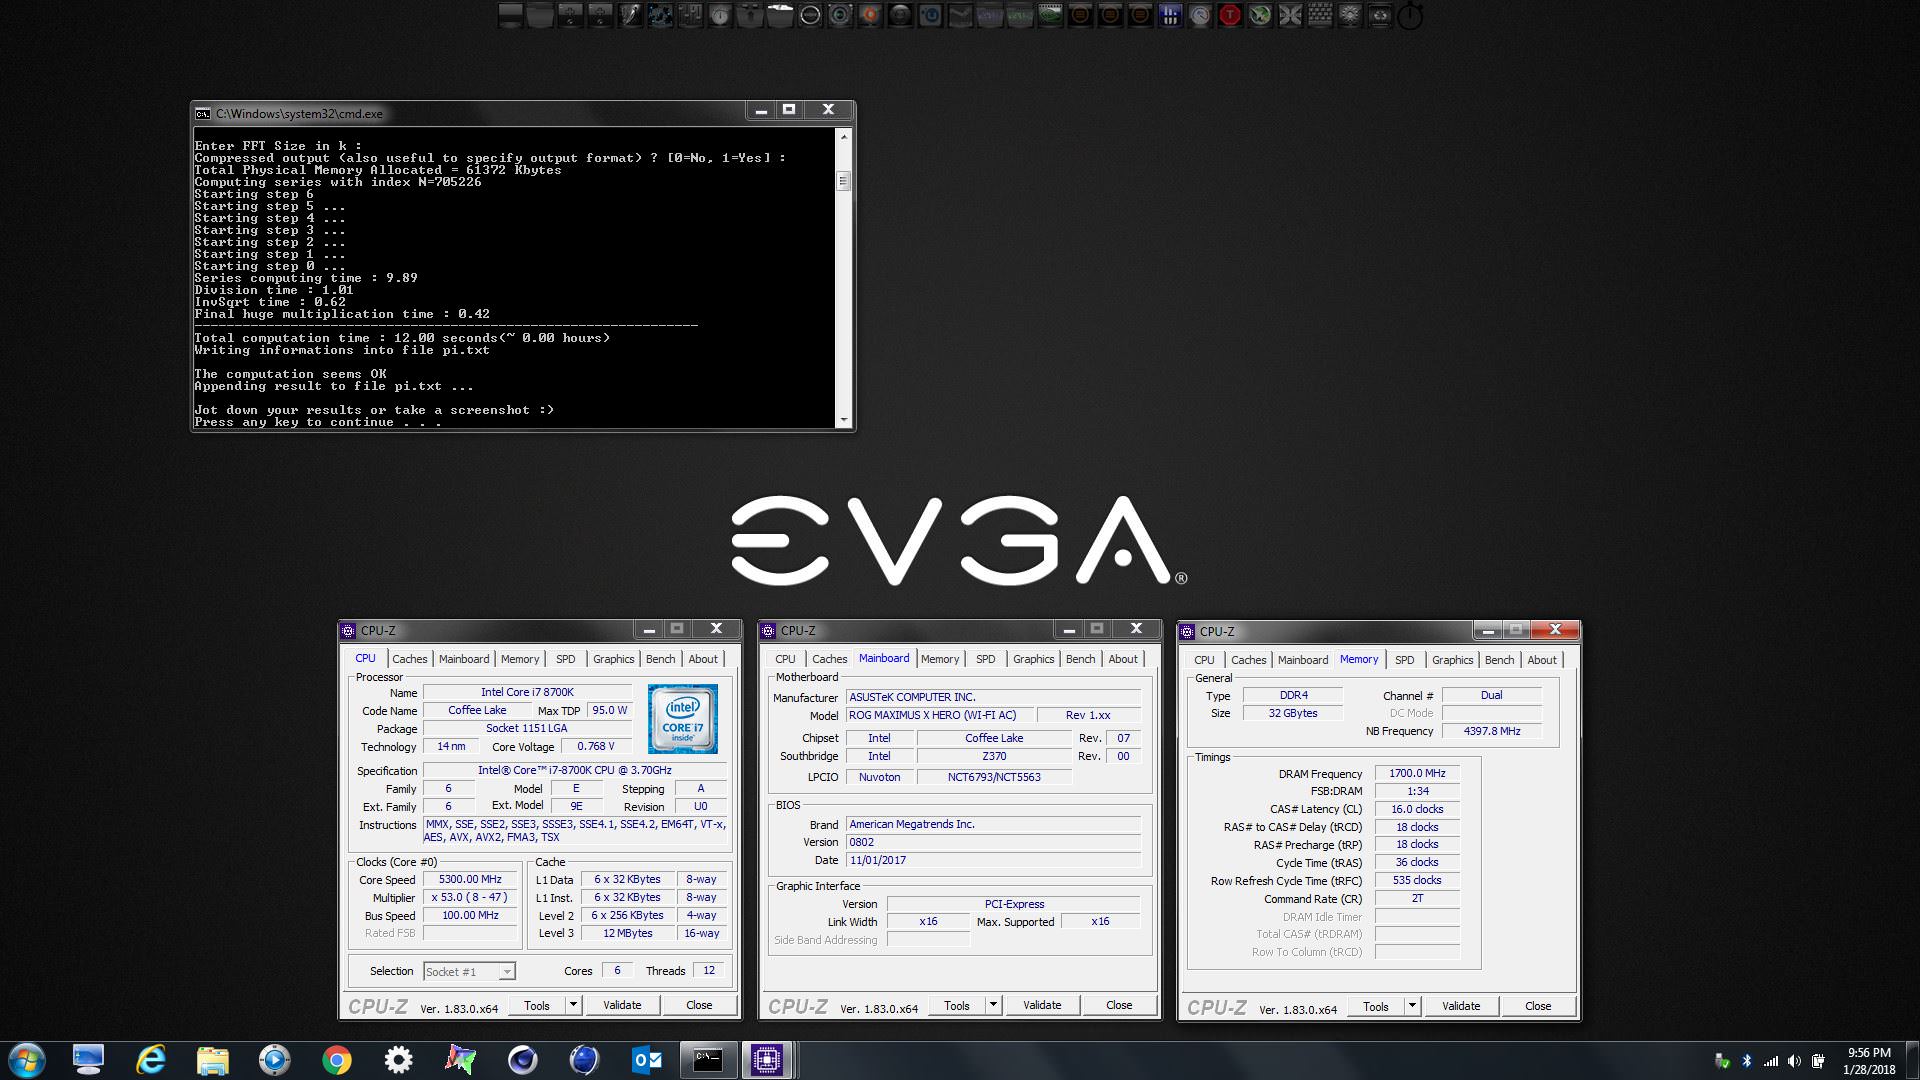
Task: Launch Google Chrome from the taskbar
Action: pyautogui.click(x=337, y=1060)
